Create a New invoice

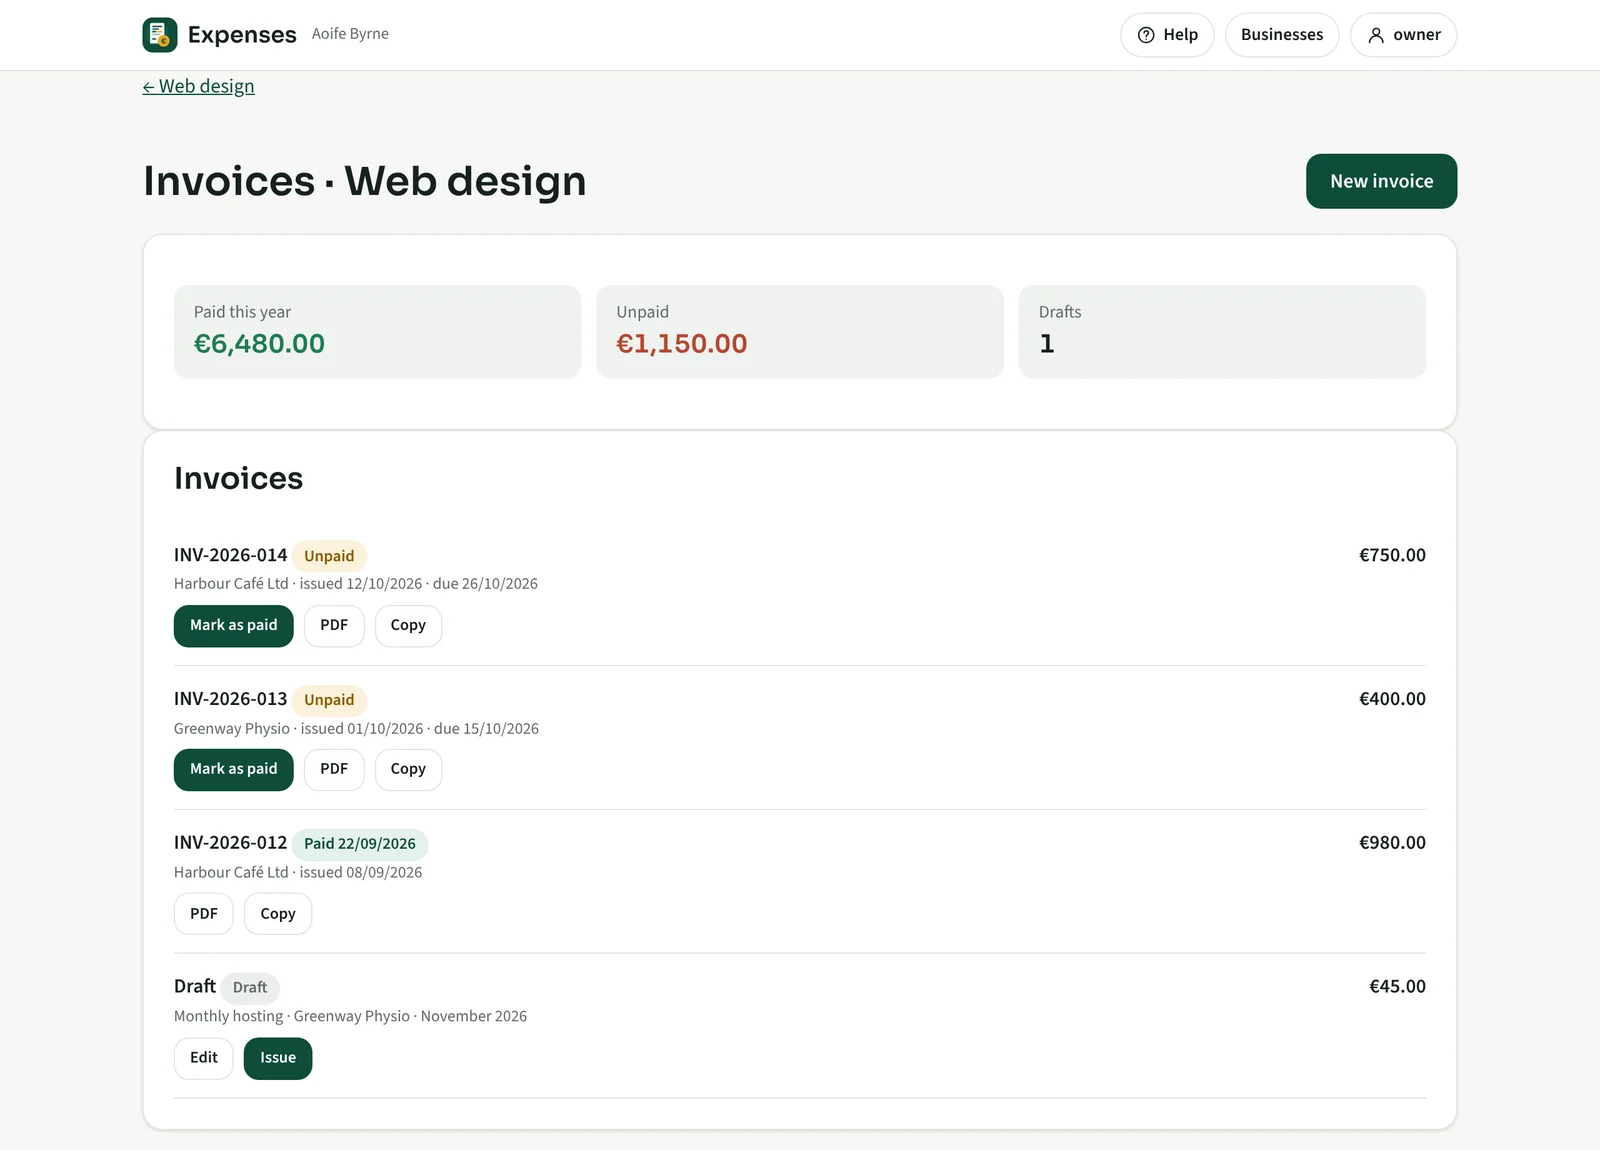click(1381, 181)
